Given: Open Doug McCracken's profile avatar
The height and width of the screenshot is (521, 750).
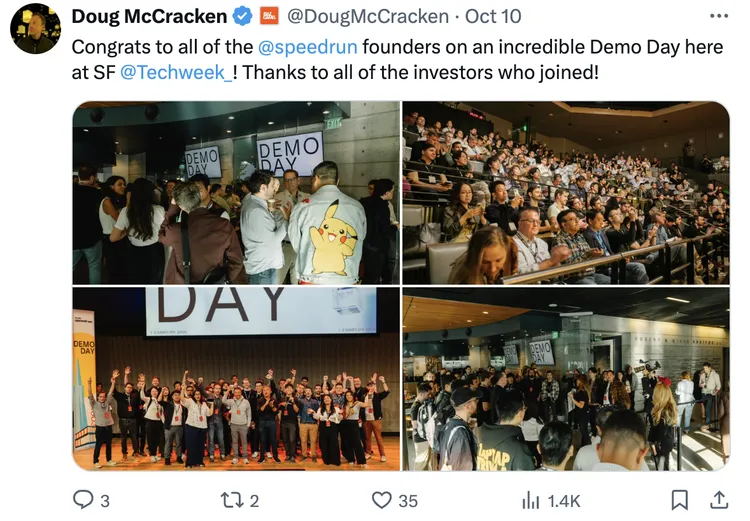Looking at the screenshot, I should pyautogui.click(x=35, y=29).
